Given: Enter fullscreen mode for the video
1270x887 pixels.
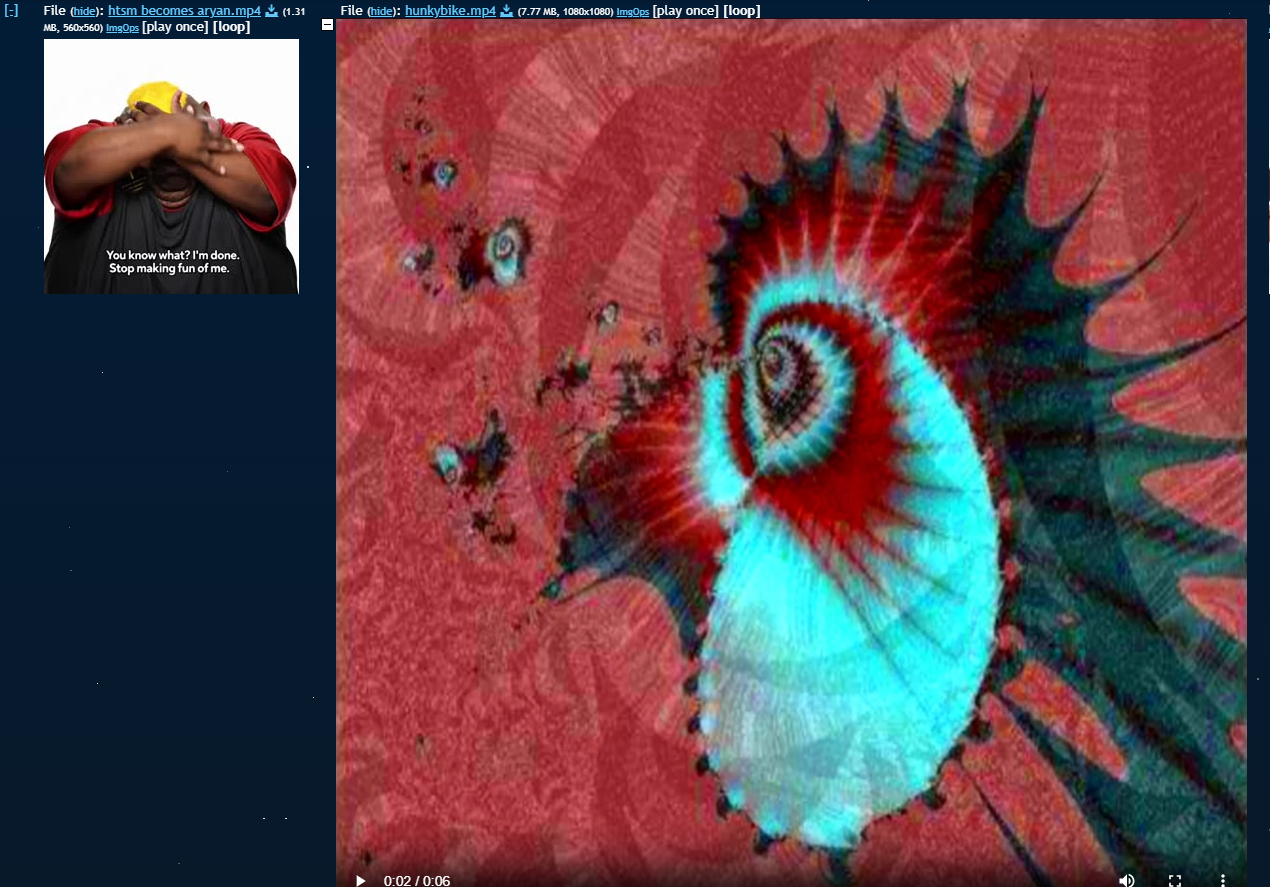Looking at the screenshot, I should click(1175, 880).
